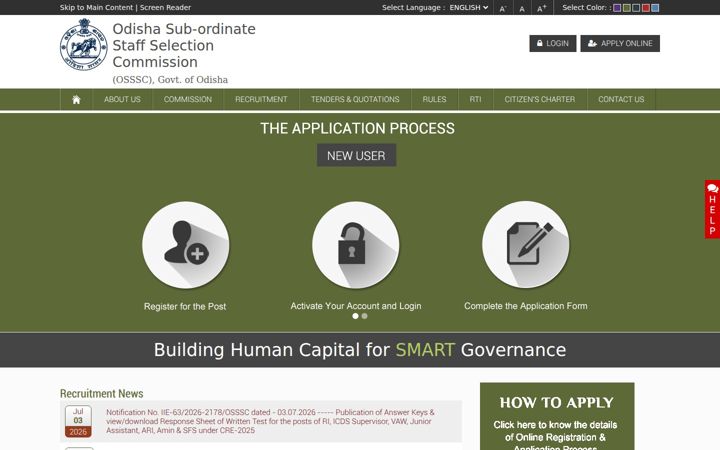720x450 pixels.
Task: Click the Activate Your Account padlock icon
Action: (355, 245)
